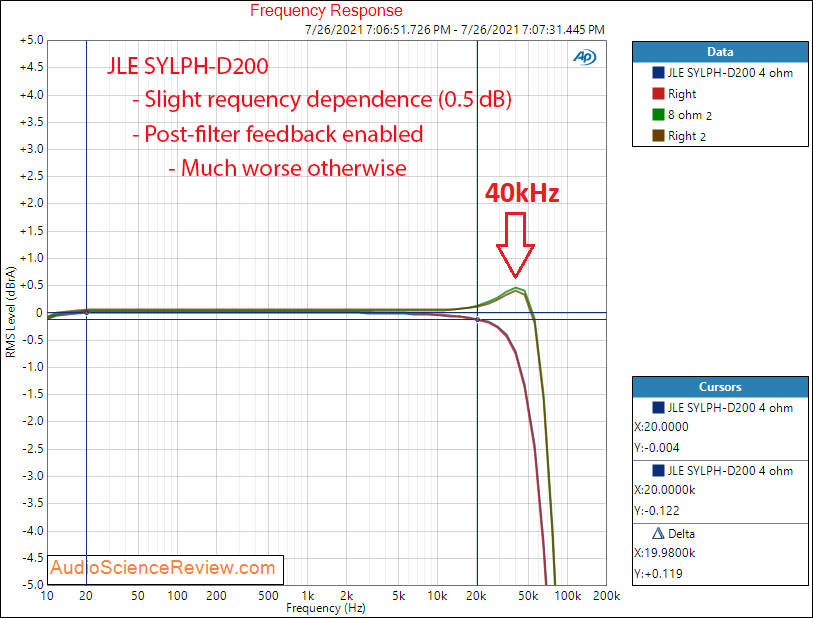Image resolution: width=813 pixels, height=618 pixels.
Task: Click the 'X:20.0000' cursor value
Action: 661,427
